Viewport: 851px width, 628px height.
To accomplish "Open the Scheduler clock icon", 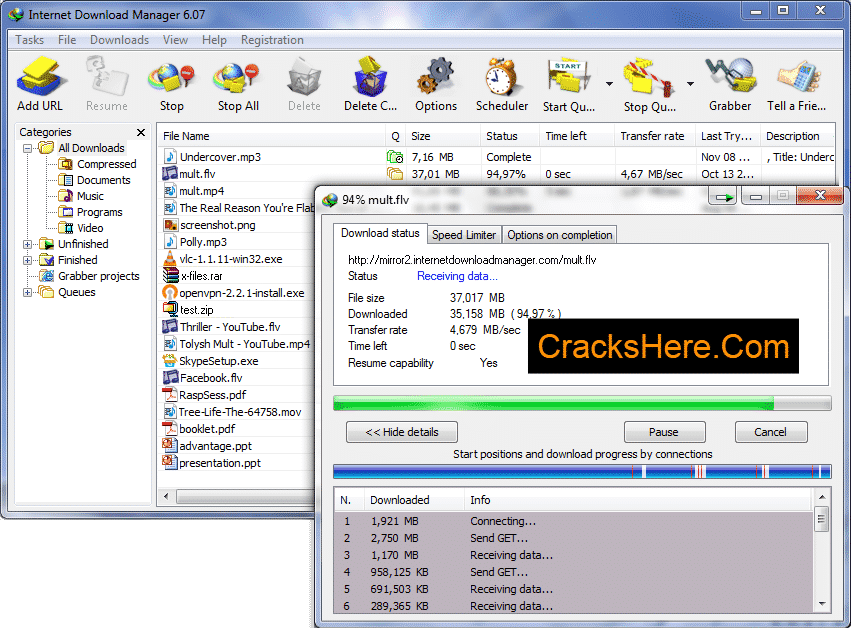I will tap(501, 77).
